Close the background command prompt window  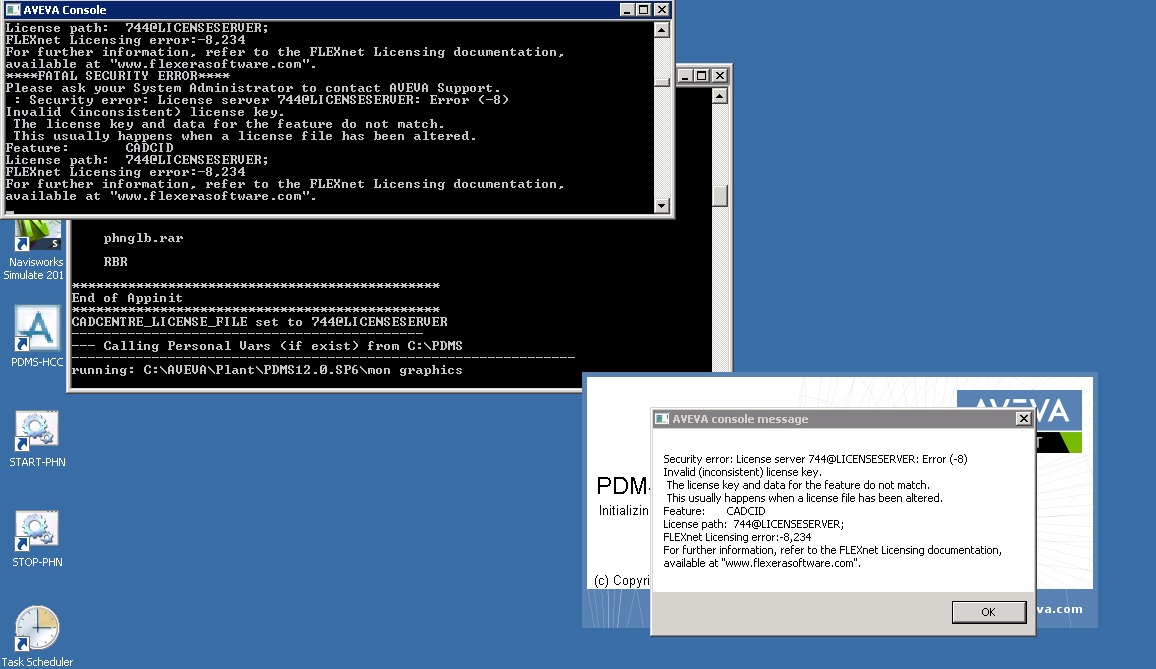pyautogui.click(x=720, y=75)
